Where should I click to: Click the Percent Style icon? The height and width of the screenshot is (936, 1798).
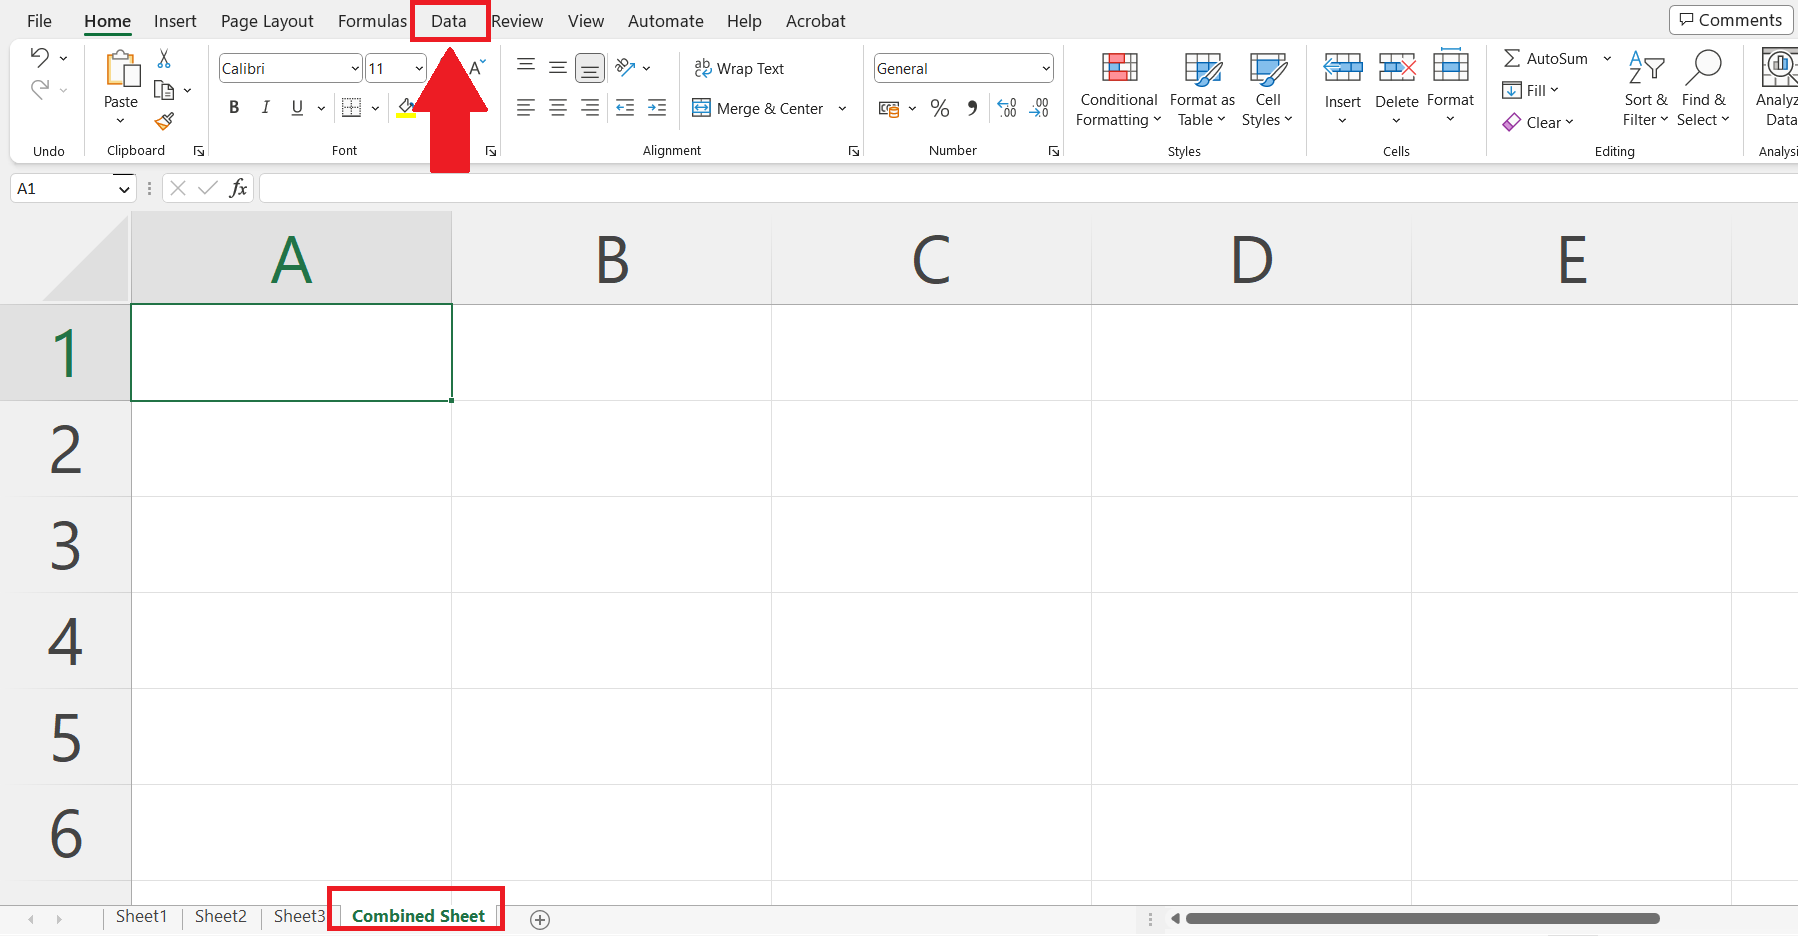[940, 108]
